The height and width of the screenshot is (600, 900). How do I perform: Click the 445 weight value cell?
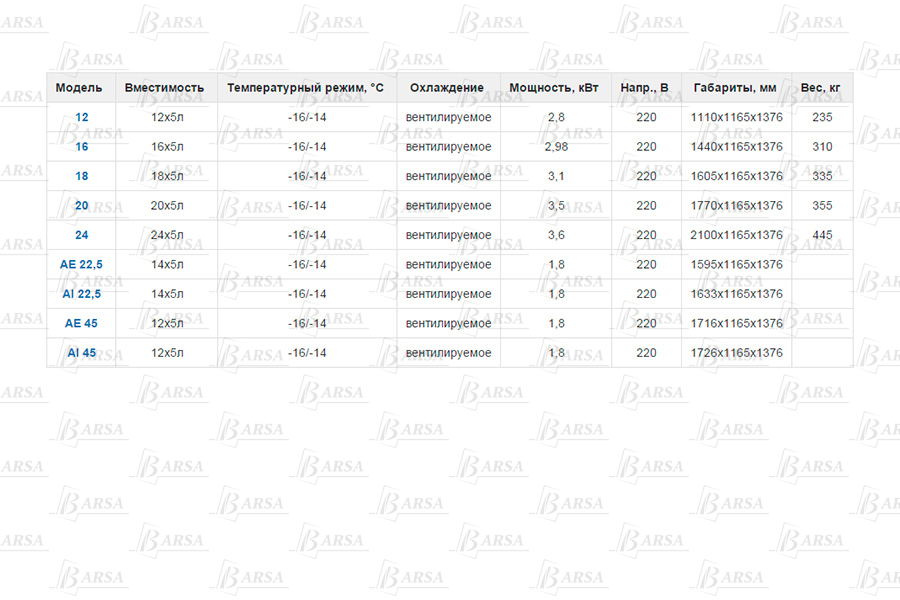pyautogui.click(x=822, y=235)
